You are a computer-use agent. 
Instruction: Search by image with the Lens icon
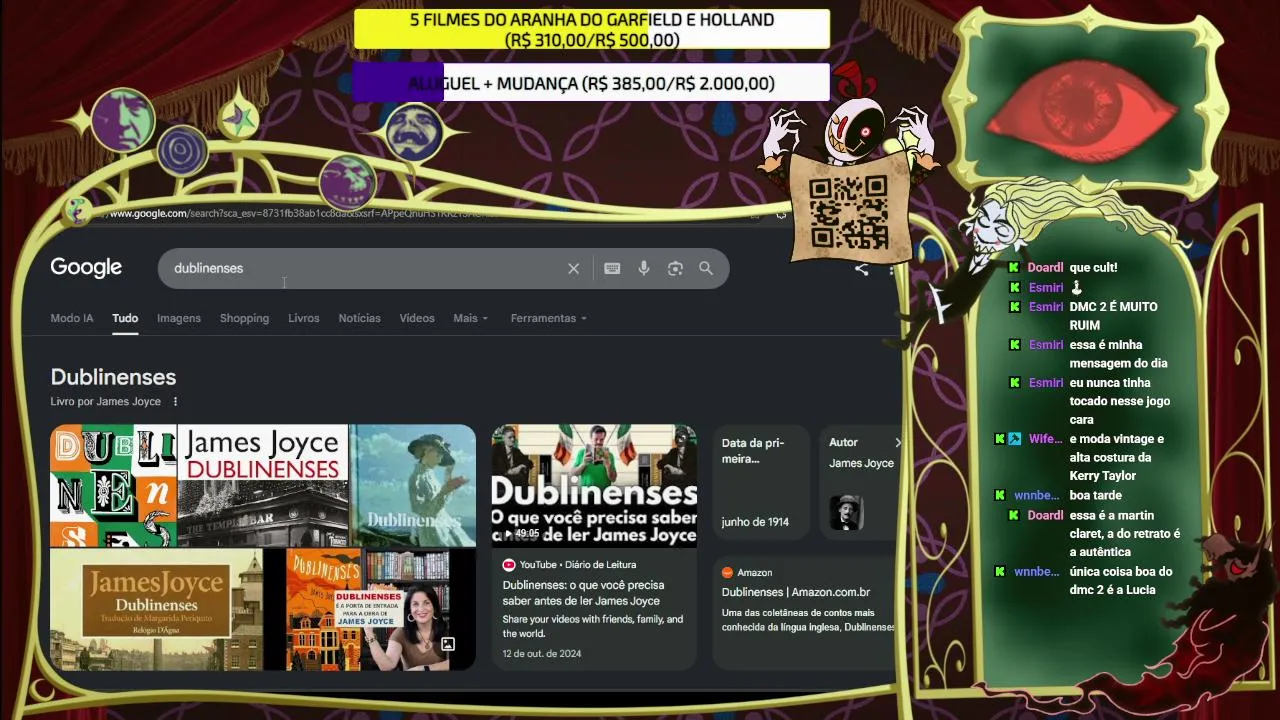(x=675, y=268)
